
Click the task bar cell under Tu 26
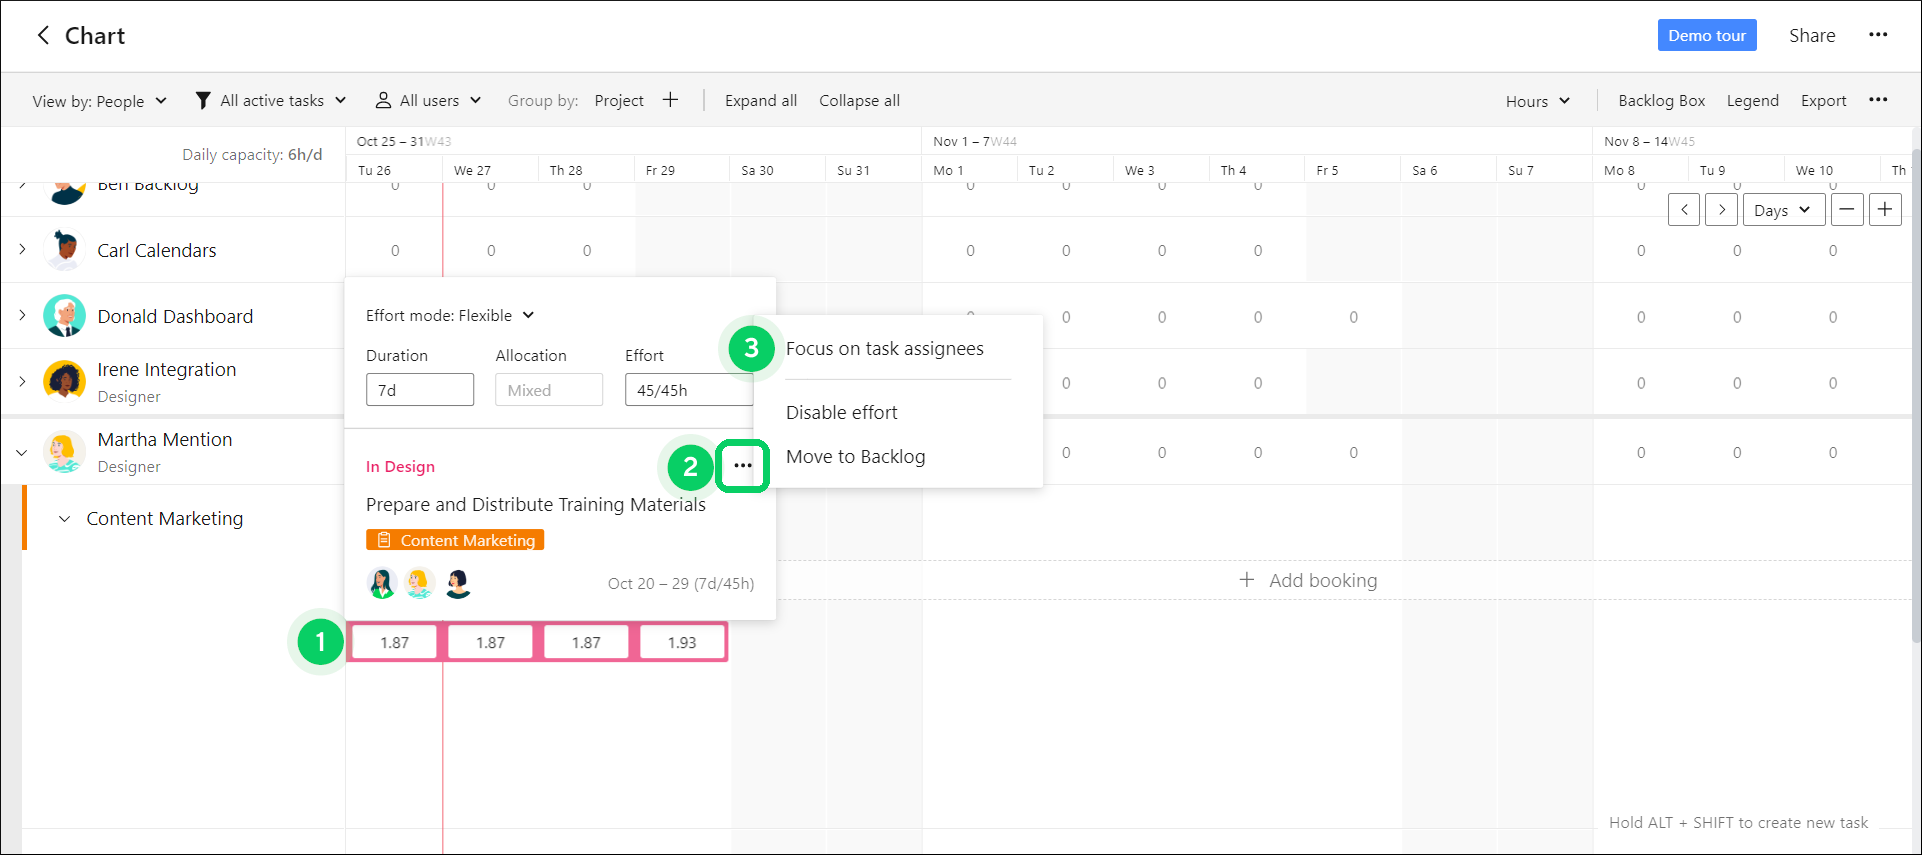[x=394, y=642]
